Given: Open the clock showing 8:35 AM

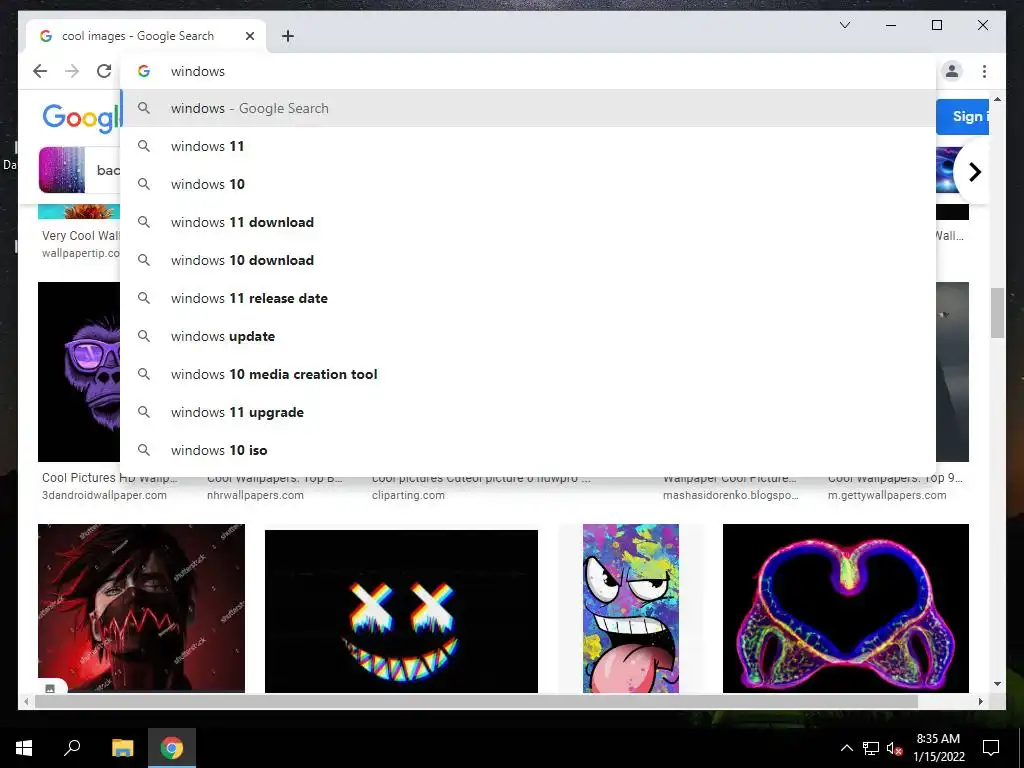Looking at the screenshot, I should (x=938, y=748).
